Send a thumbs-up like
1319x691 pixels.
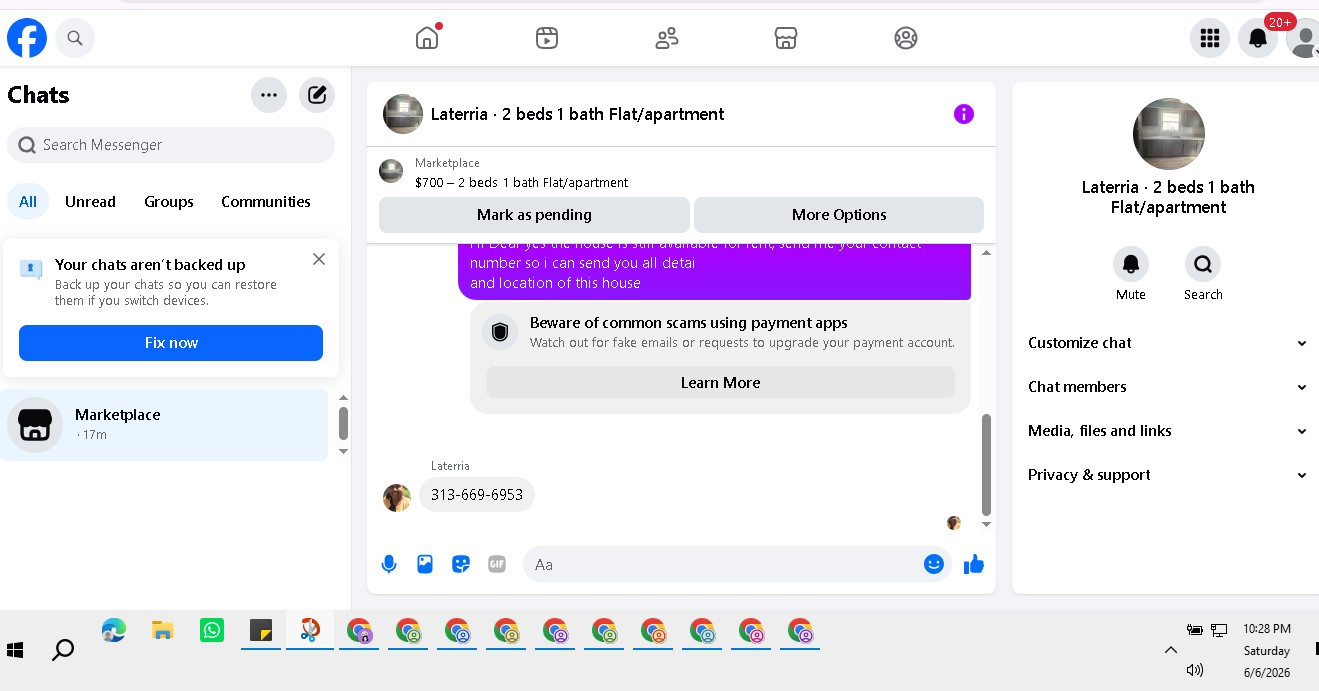tap(974, 564)
